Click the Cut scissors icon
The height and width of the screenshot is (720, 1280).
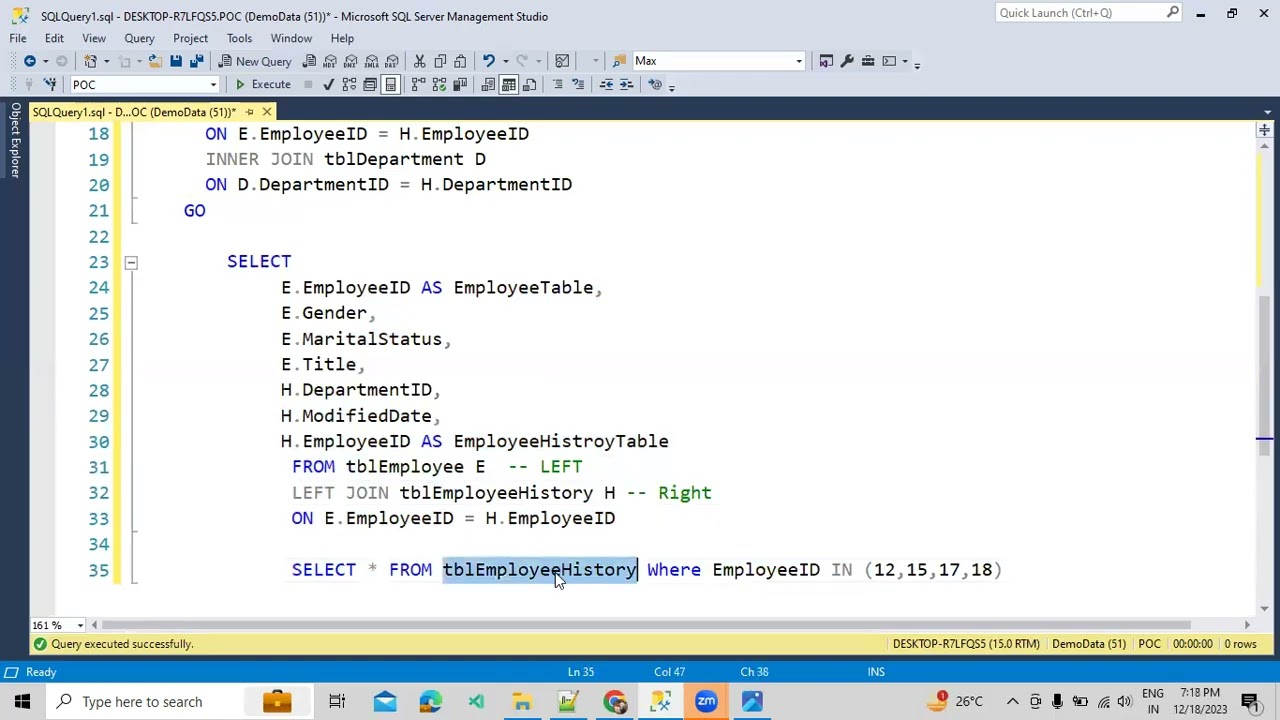pos(419,61)
